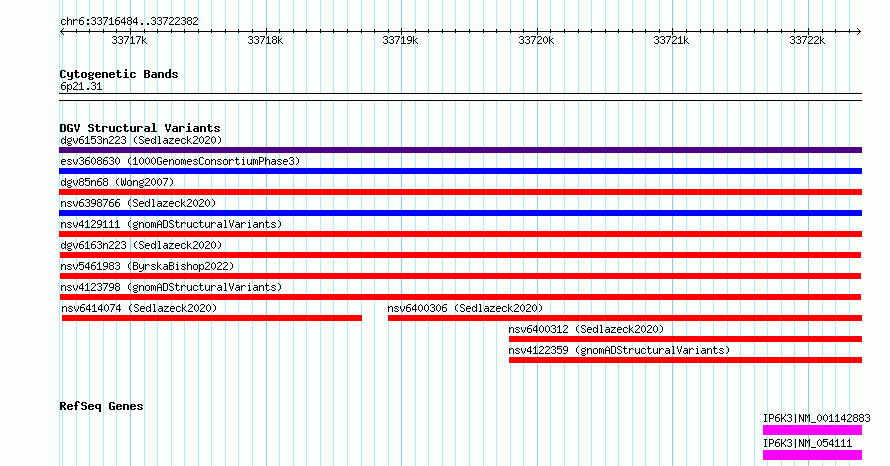Click the Cytogenetic Bands track title
This screenshot has height=466, width=890.
coord(119,74)
